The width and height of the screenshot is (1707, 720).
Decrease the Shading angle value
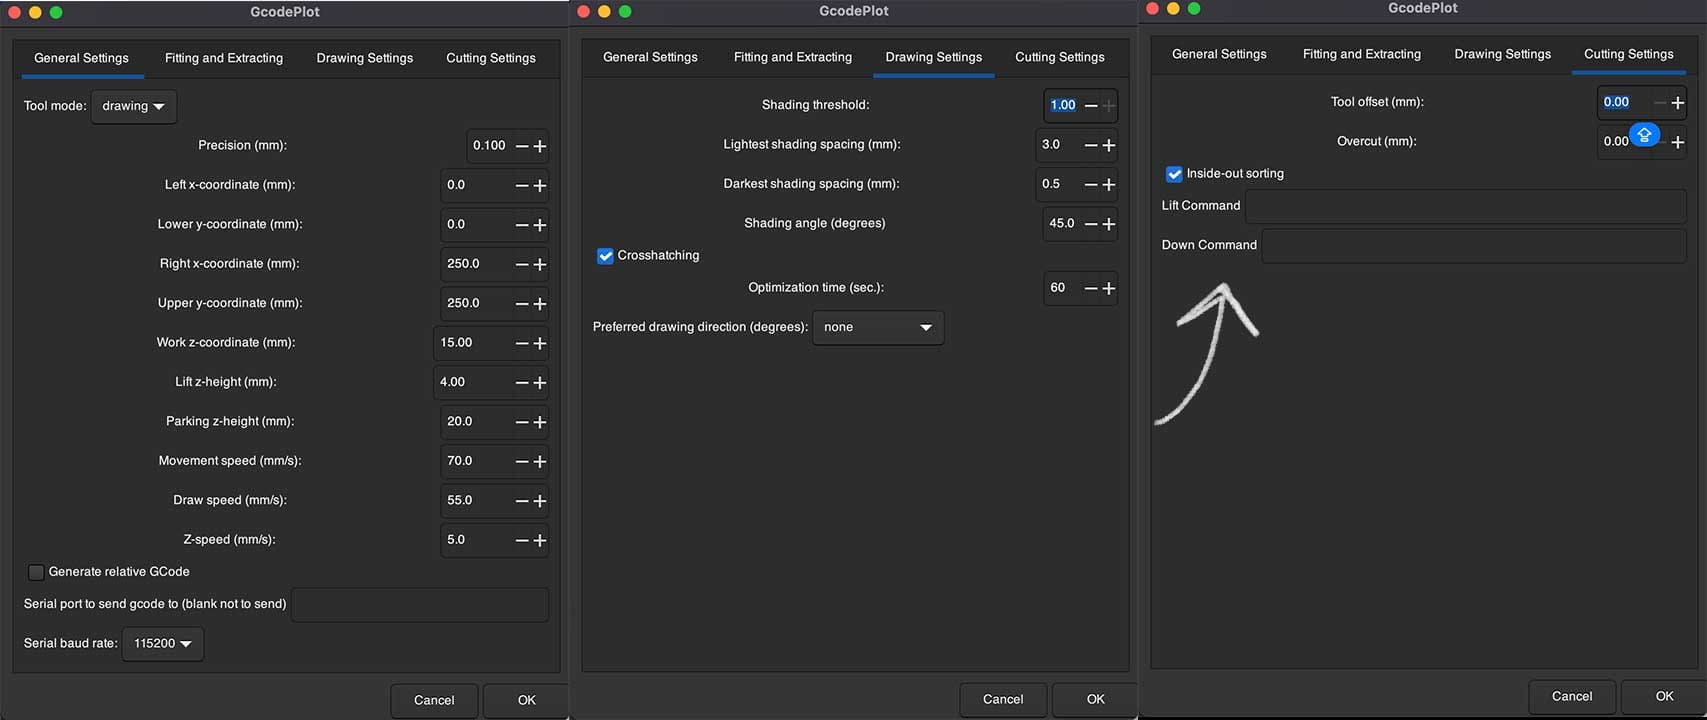coord(1091,224)
